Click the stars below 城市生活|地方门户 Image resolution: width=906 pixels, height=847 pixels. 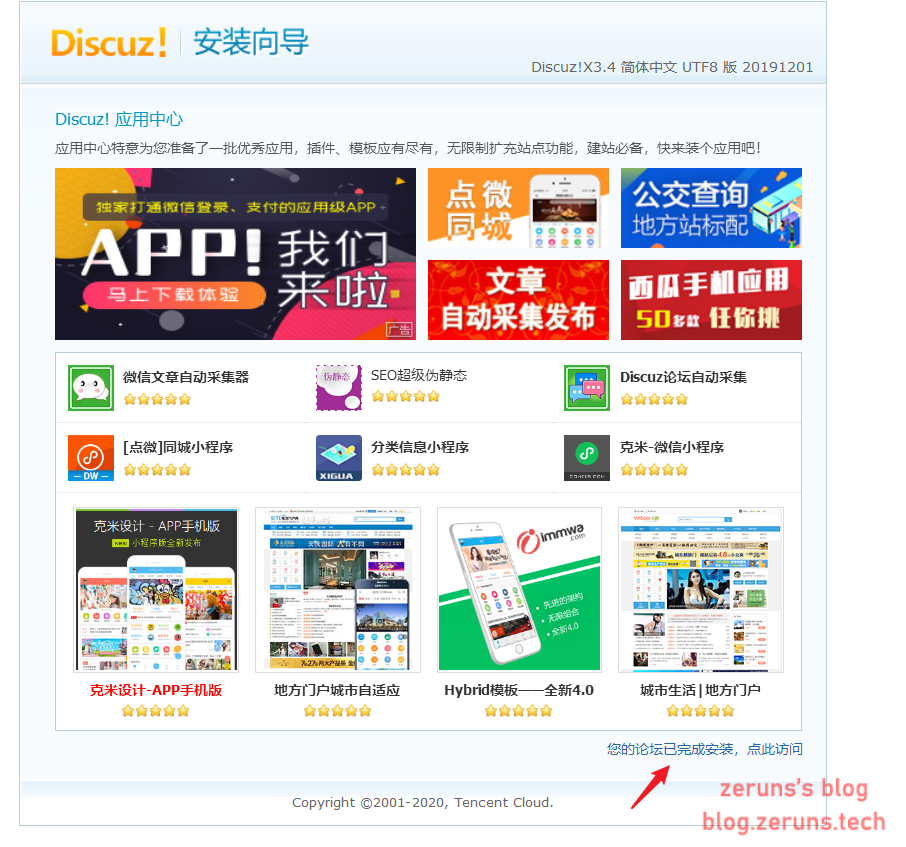click(x=700, y=711)
